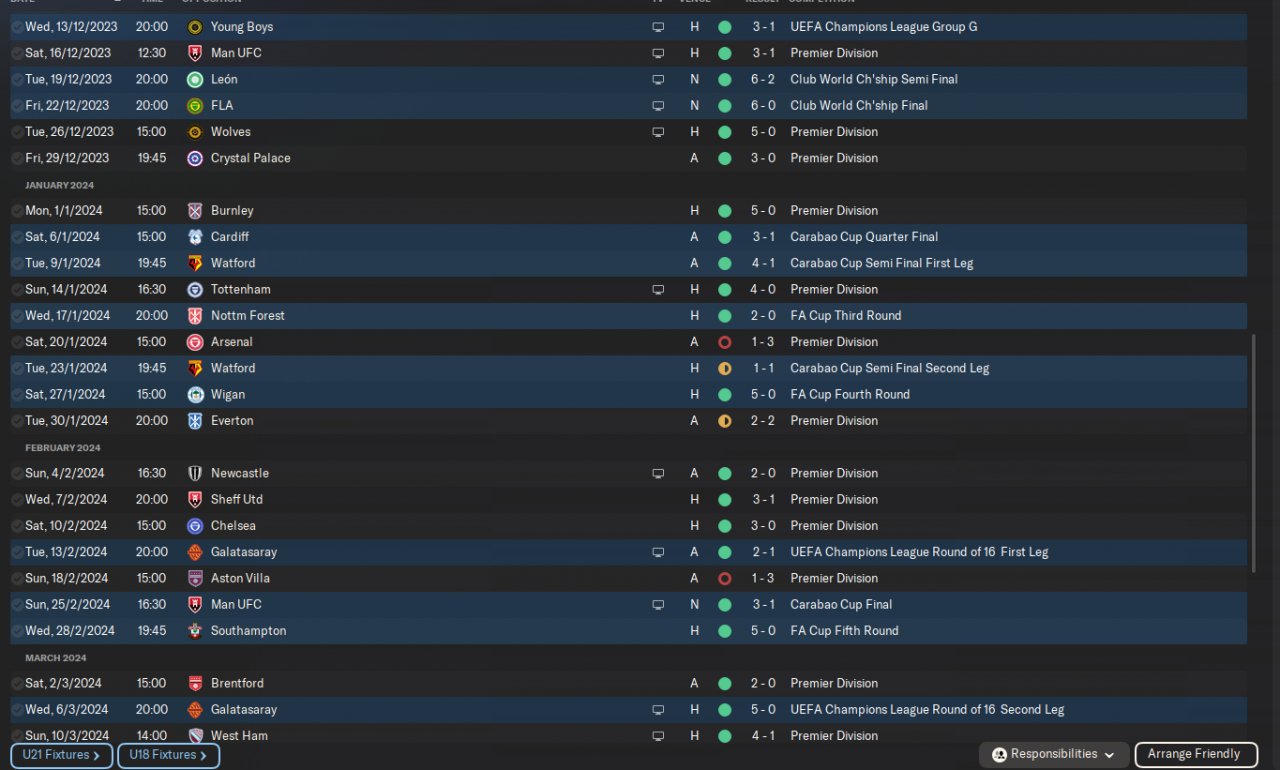Image resolution: width=1280 pixels, height=770 pixels.
Task: Click the Responsibilities person icon
Action: (x=999, y=755)
